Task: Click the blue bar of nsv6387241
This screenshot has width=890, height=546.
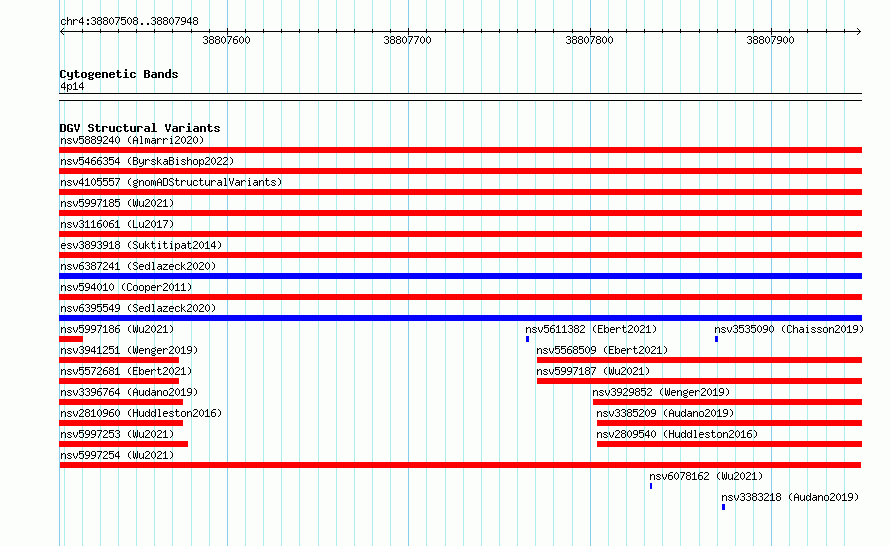Action: pos(460,276)
